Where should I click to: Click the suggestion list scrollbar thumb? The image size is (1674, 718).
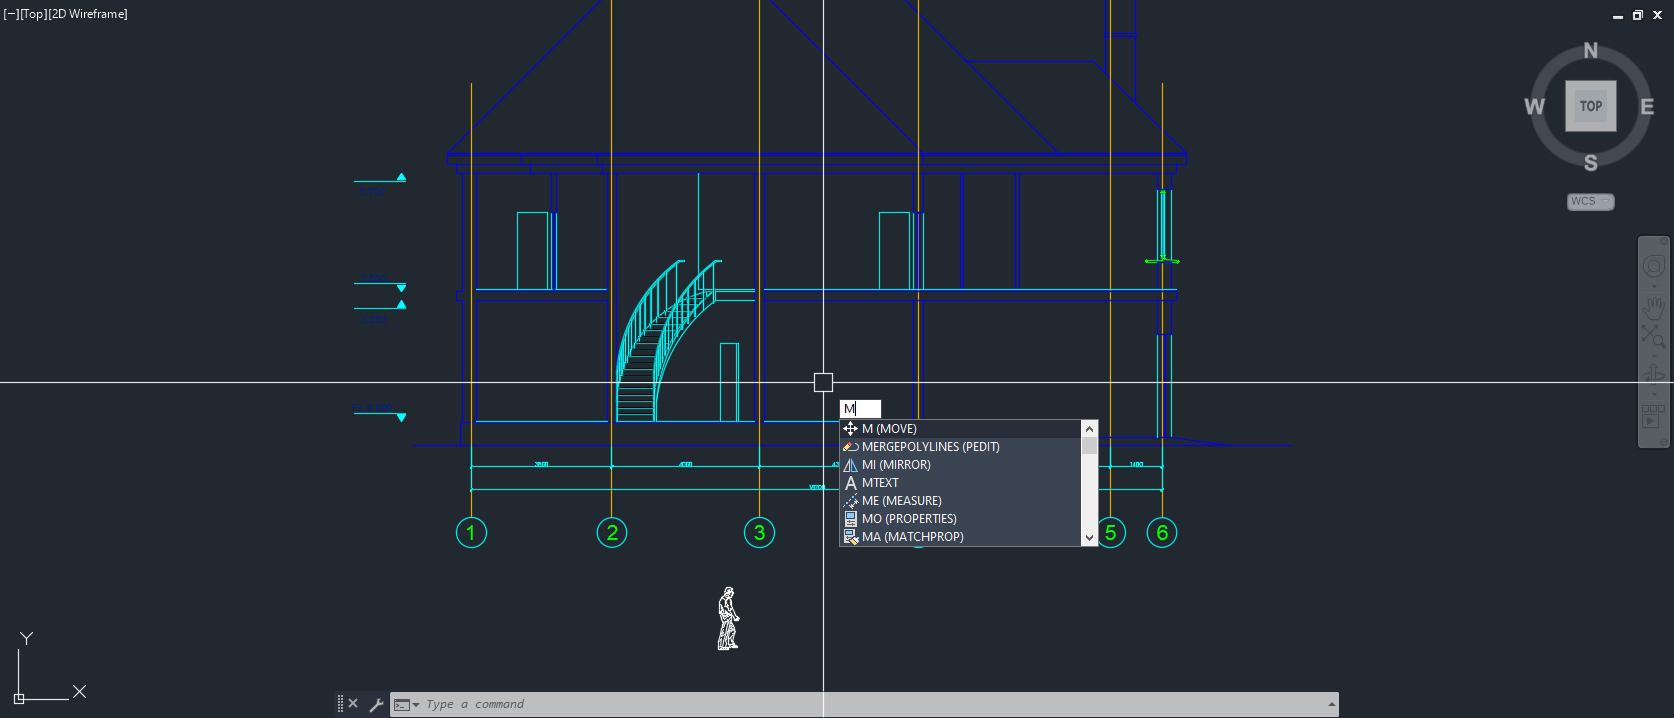[1089, 446]
